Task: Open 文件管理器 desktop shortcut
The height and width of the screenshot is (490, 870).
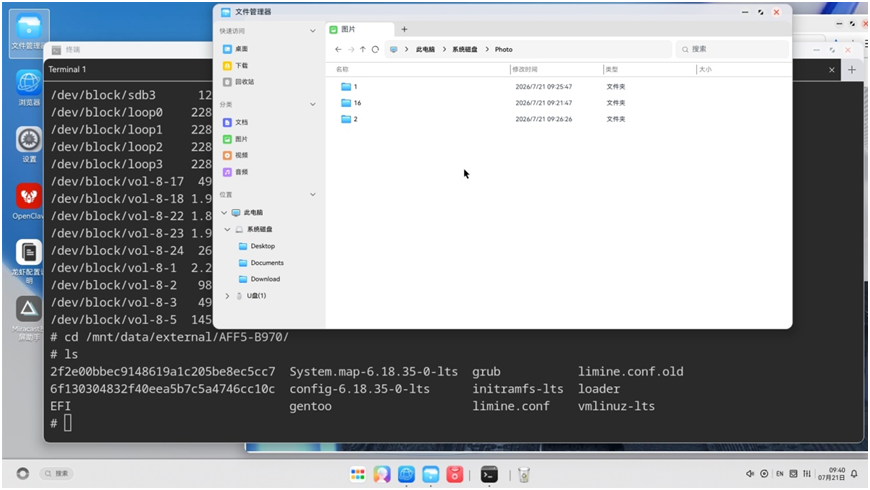Action: pos(28,32)
